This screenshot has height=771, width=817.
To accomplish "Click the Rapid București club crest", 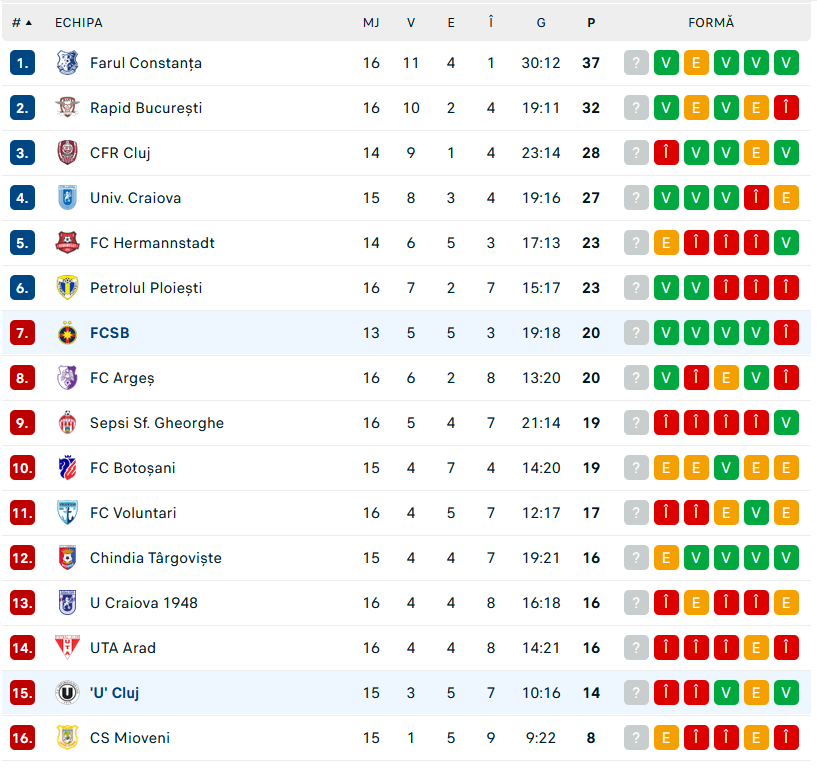I will click(x=67, y=108).
